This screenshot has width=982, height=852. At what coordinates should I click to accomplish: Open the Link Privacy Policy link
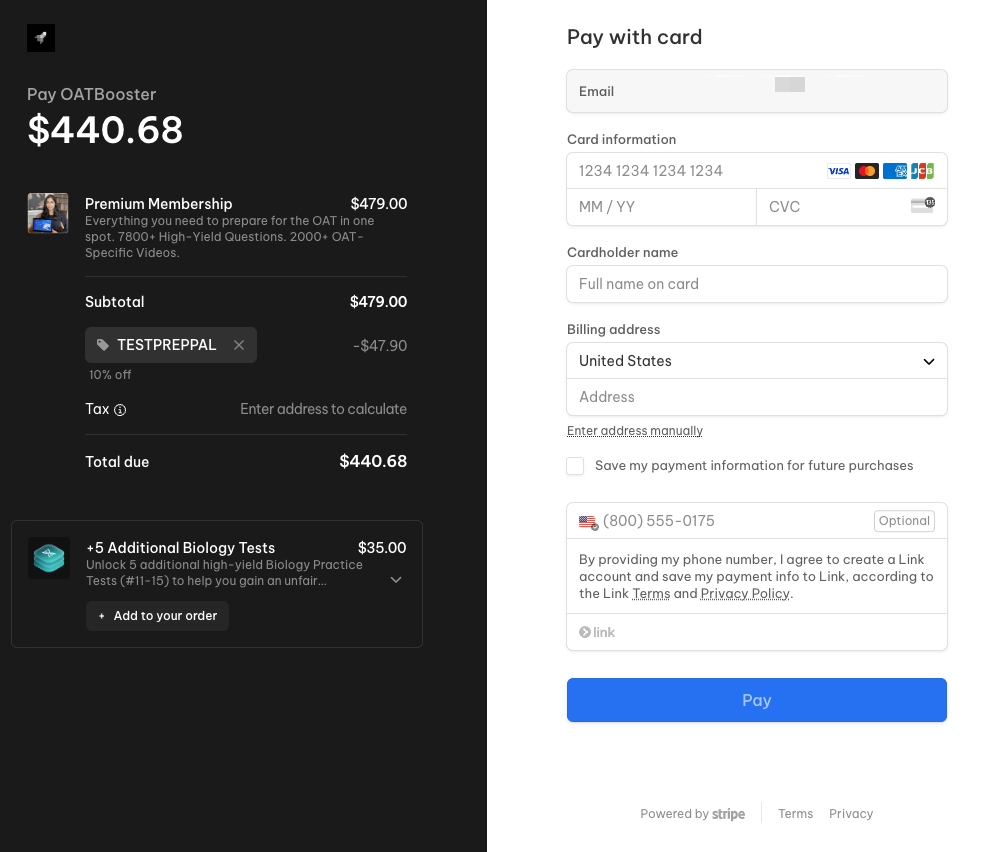point(745,594)
